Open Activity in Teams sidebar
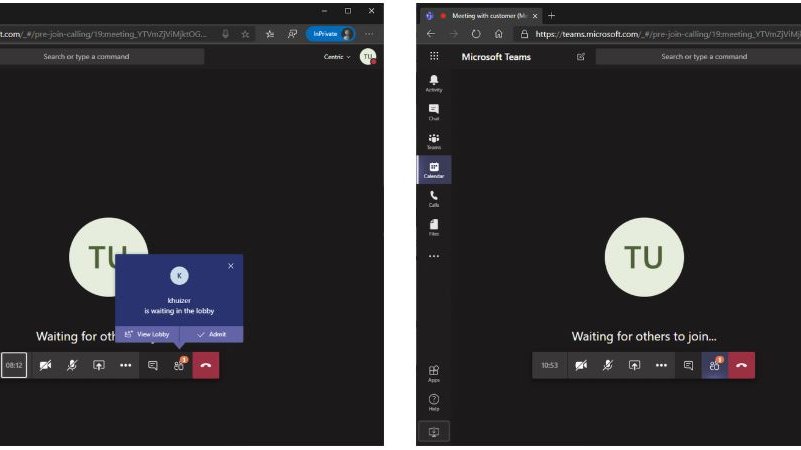 click(434, 83)
